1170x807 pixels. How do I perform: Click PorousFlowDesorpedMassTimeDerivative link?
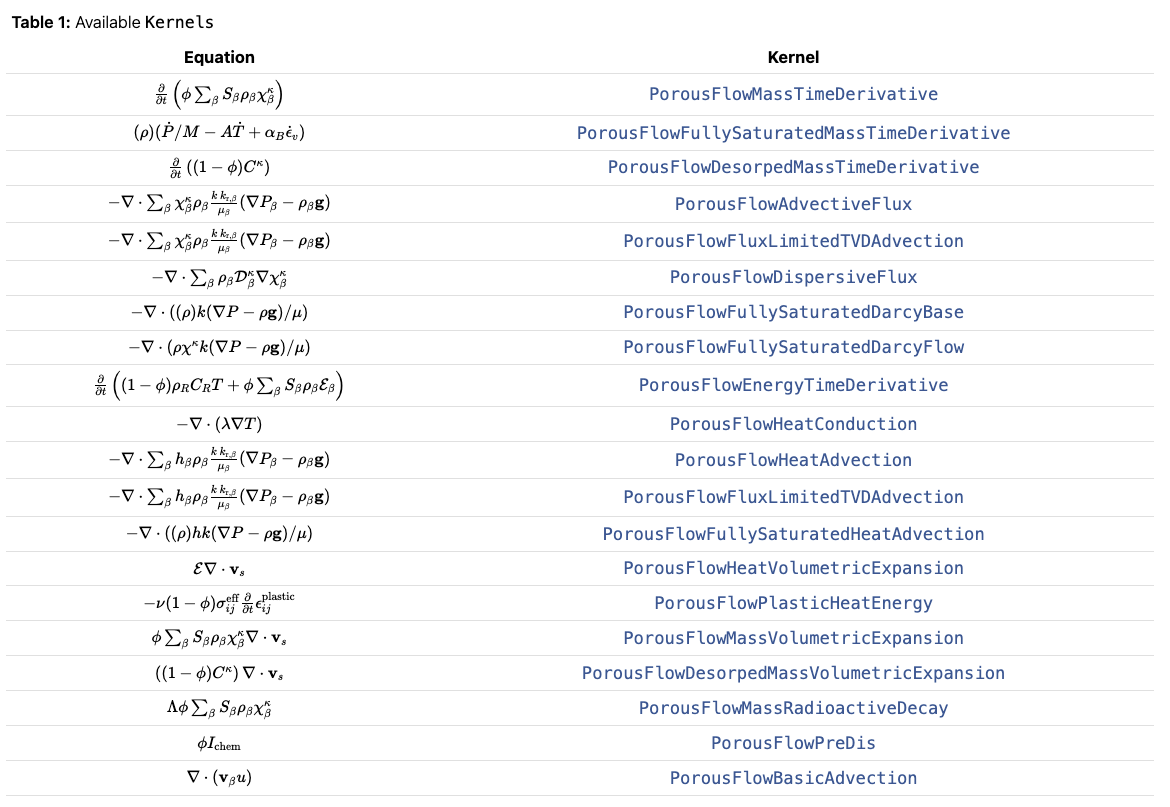pos(793,167)
